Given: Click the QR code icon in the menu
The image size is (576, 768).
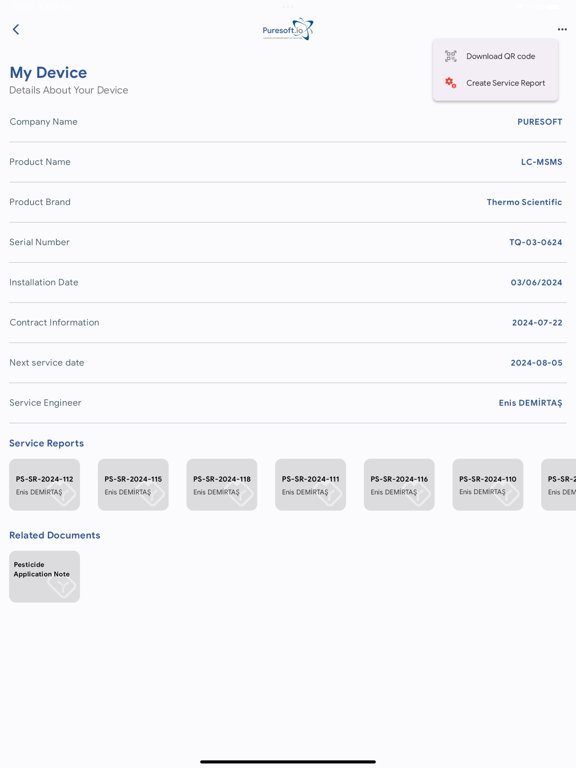Looking at the screenshot, I should (x=451, y=56).
